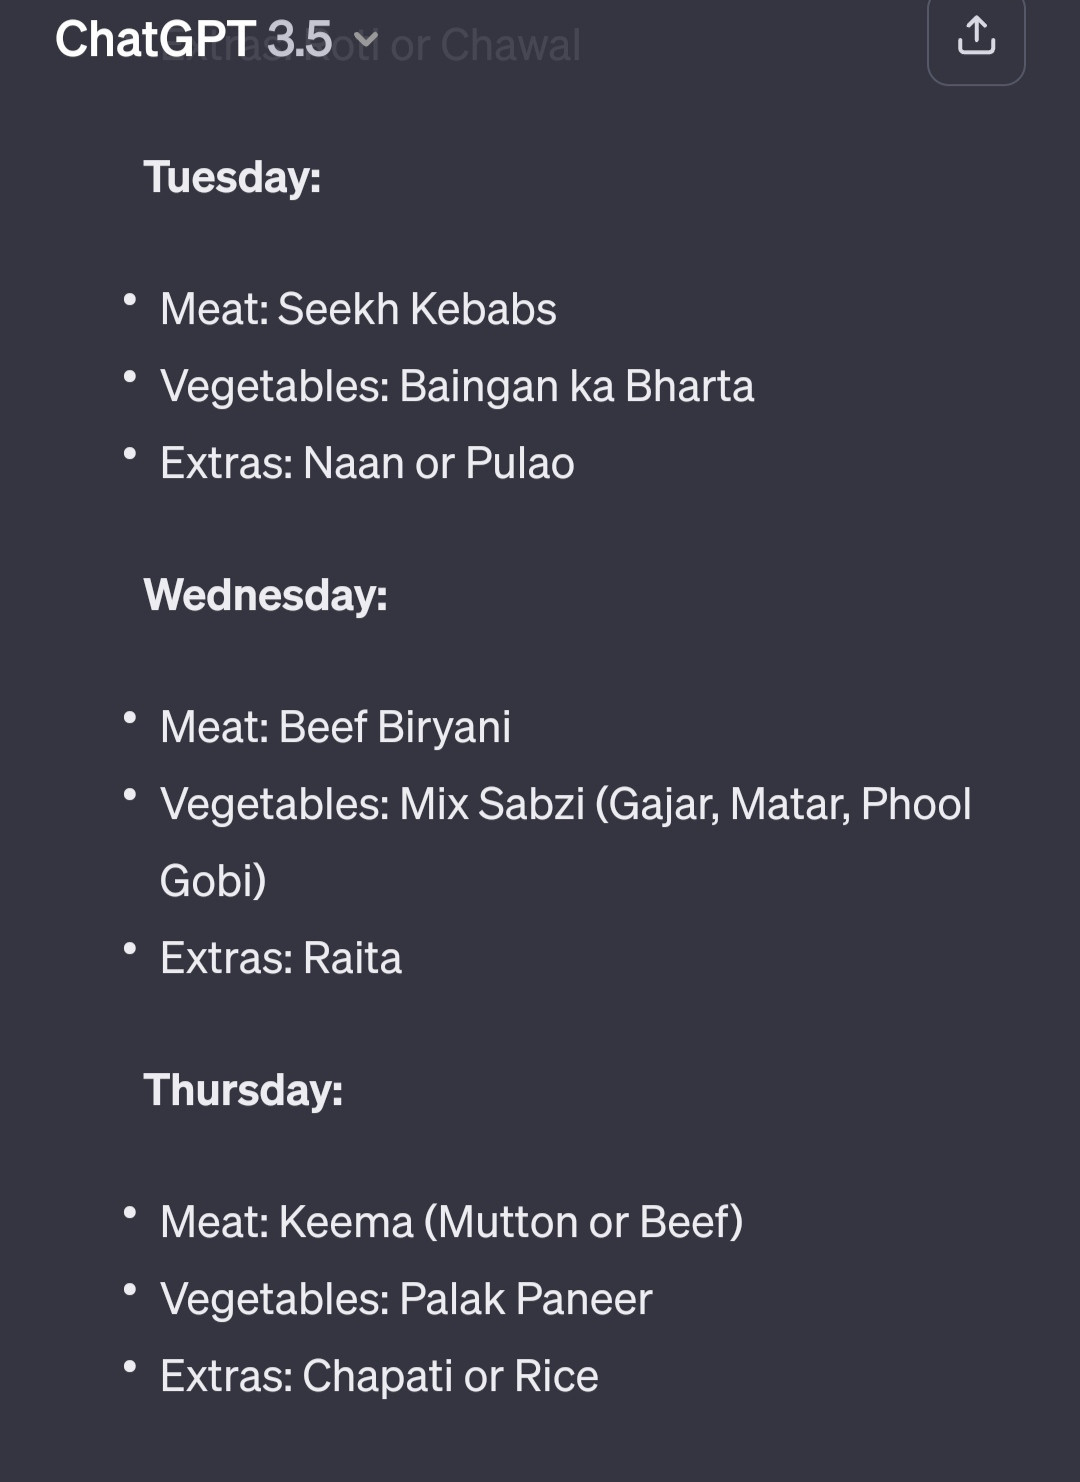Tap Vegetables: Baingan ka Bharta item
This screenshot has height=1482, width=1080.
coord(457,386)
